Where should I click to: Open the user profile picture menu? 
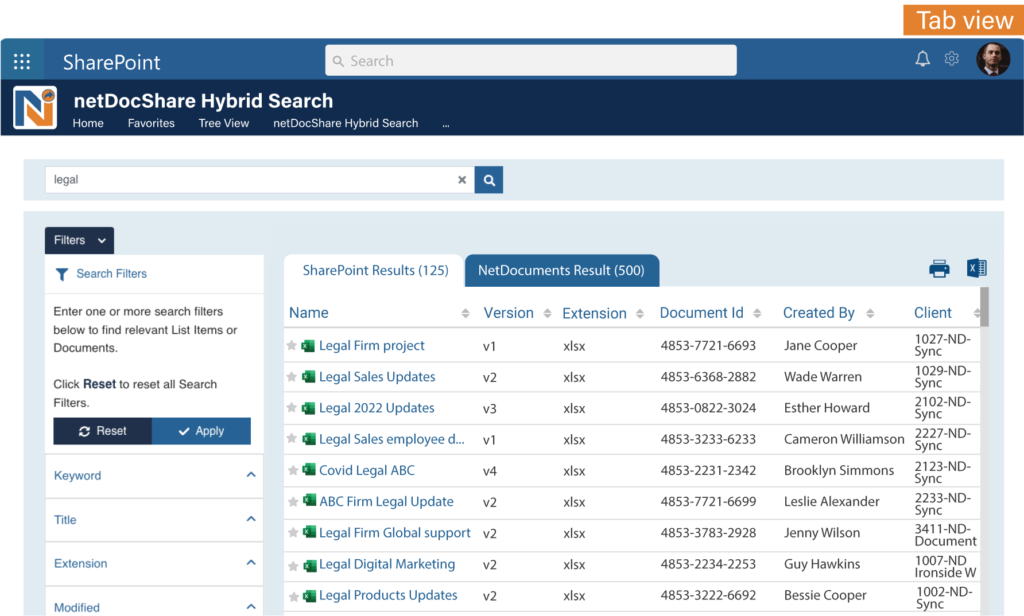tap(993, 59)
